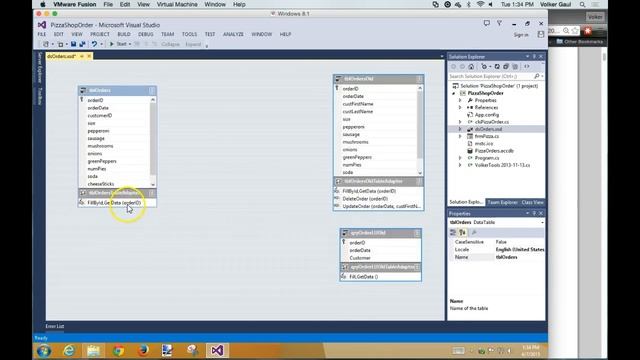640x360 pixels.
Task: Click the Undo arrow icon
Action: point(94,44)
